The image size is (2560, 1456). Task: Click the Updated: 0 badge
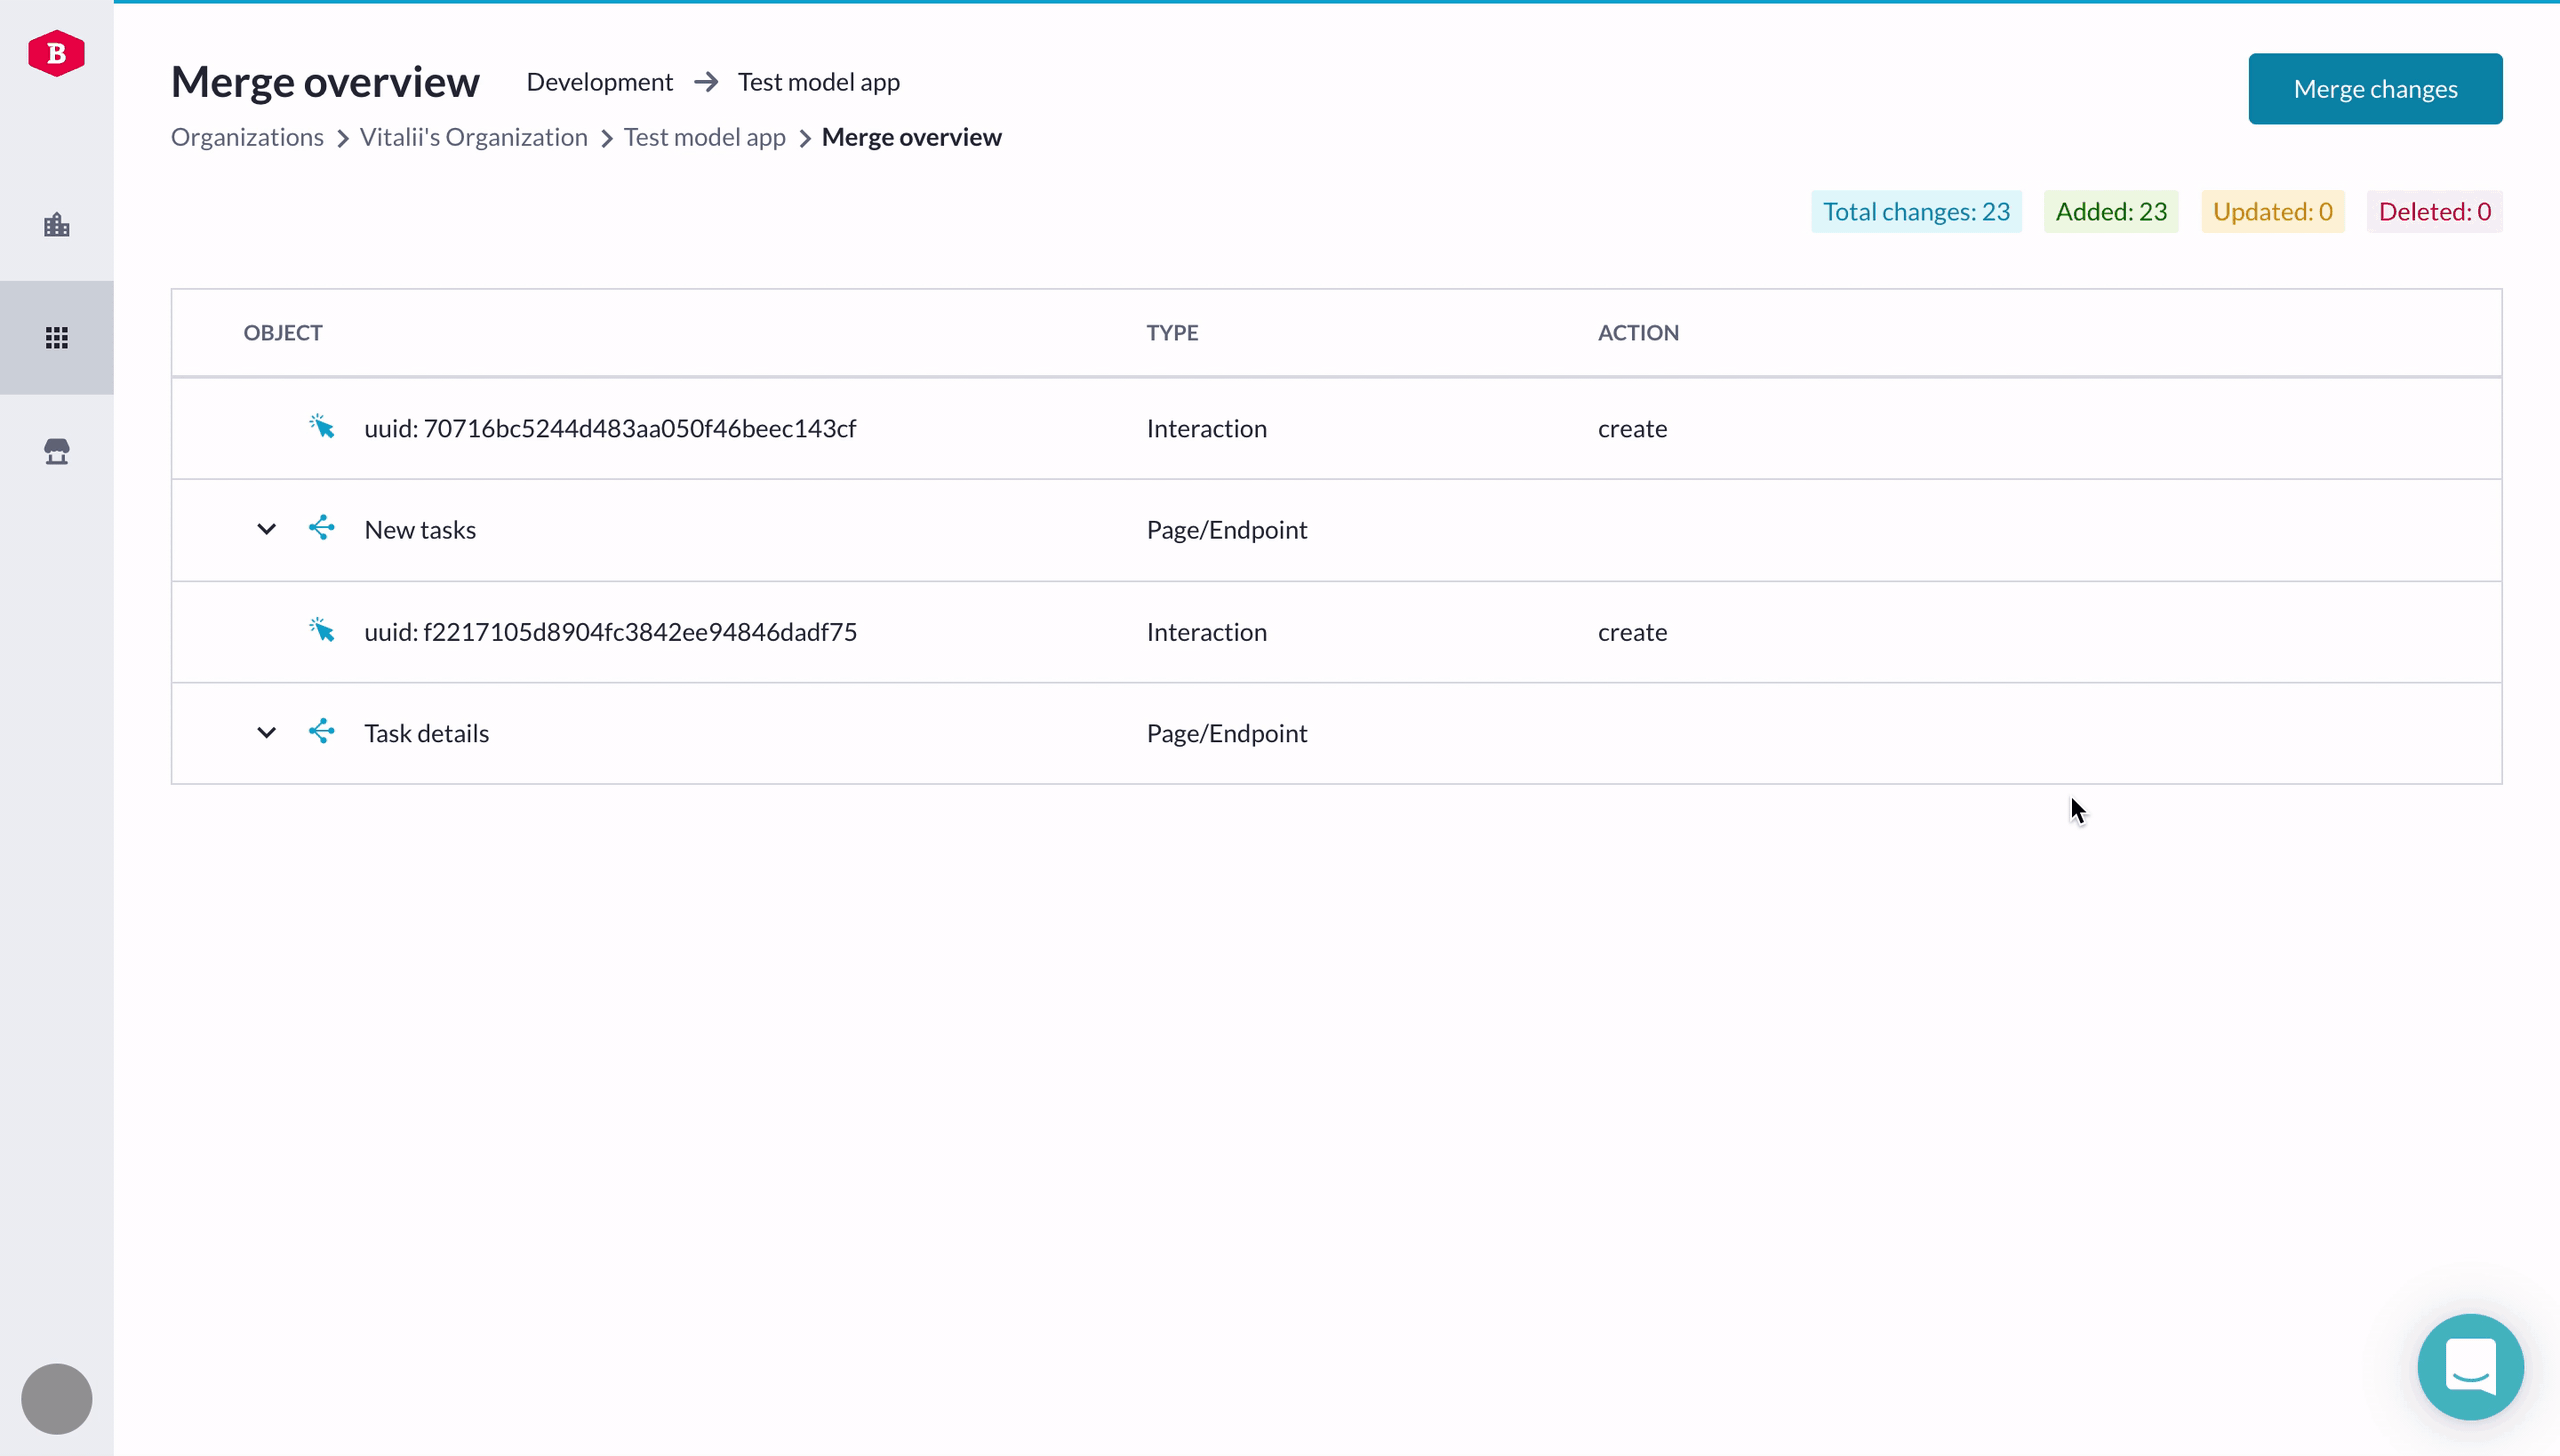2273,212
